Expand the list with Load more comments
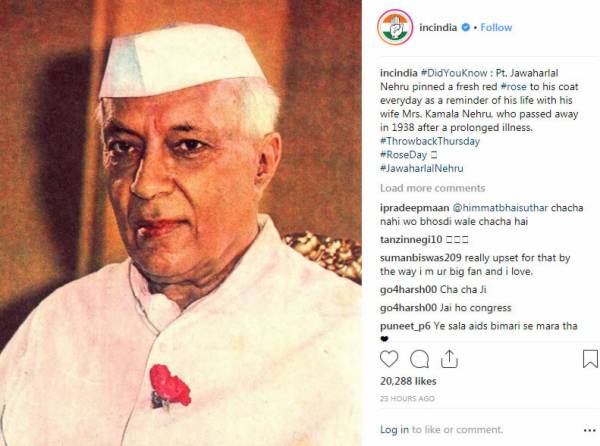 point(432,188)
